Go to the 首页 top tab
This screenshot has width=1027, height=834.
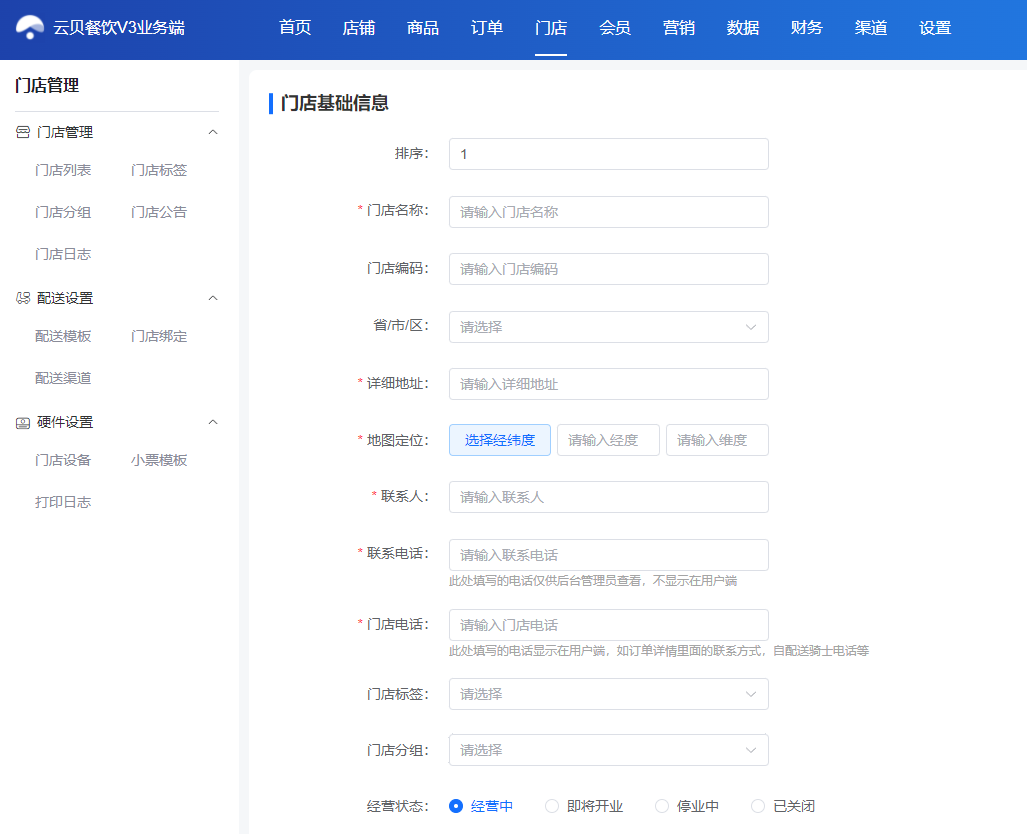[x=295, y=28]
